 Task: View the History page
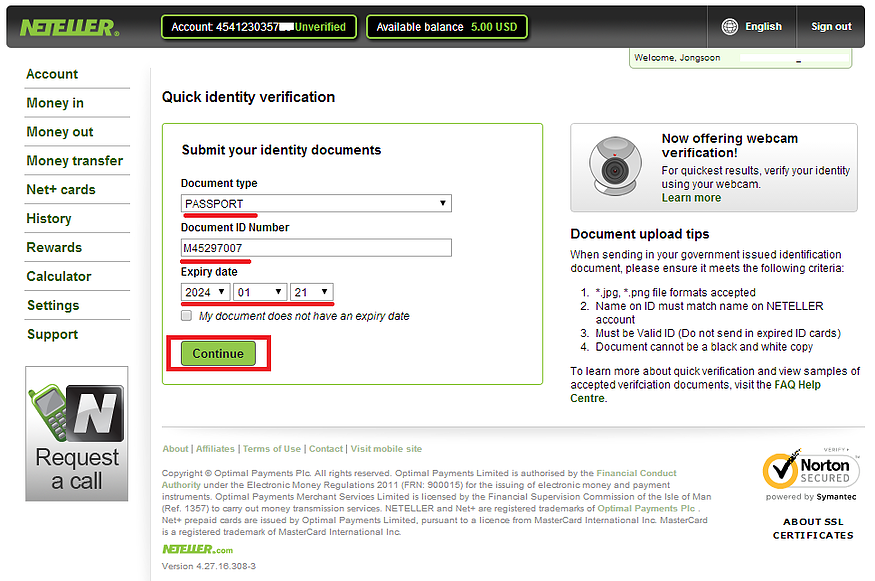pyautogui.click(x=49, y=219)
